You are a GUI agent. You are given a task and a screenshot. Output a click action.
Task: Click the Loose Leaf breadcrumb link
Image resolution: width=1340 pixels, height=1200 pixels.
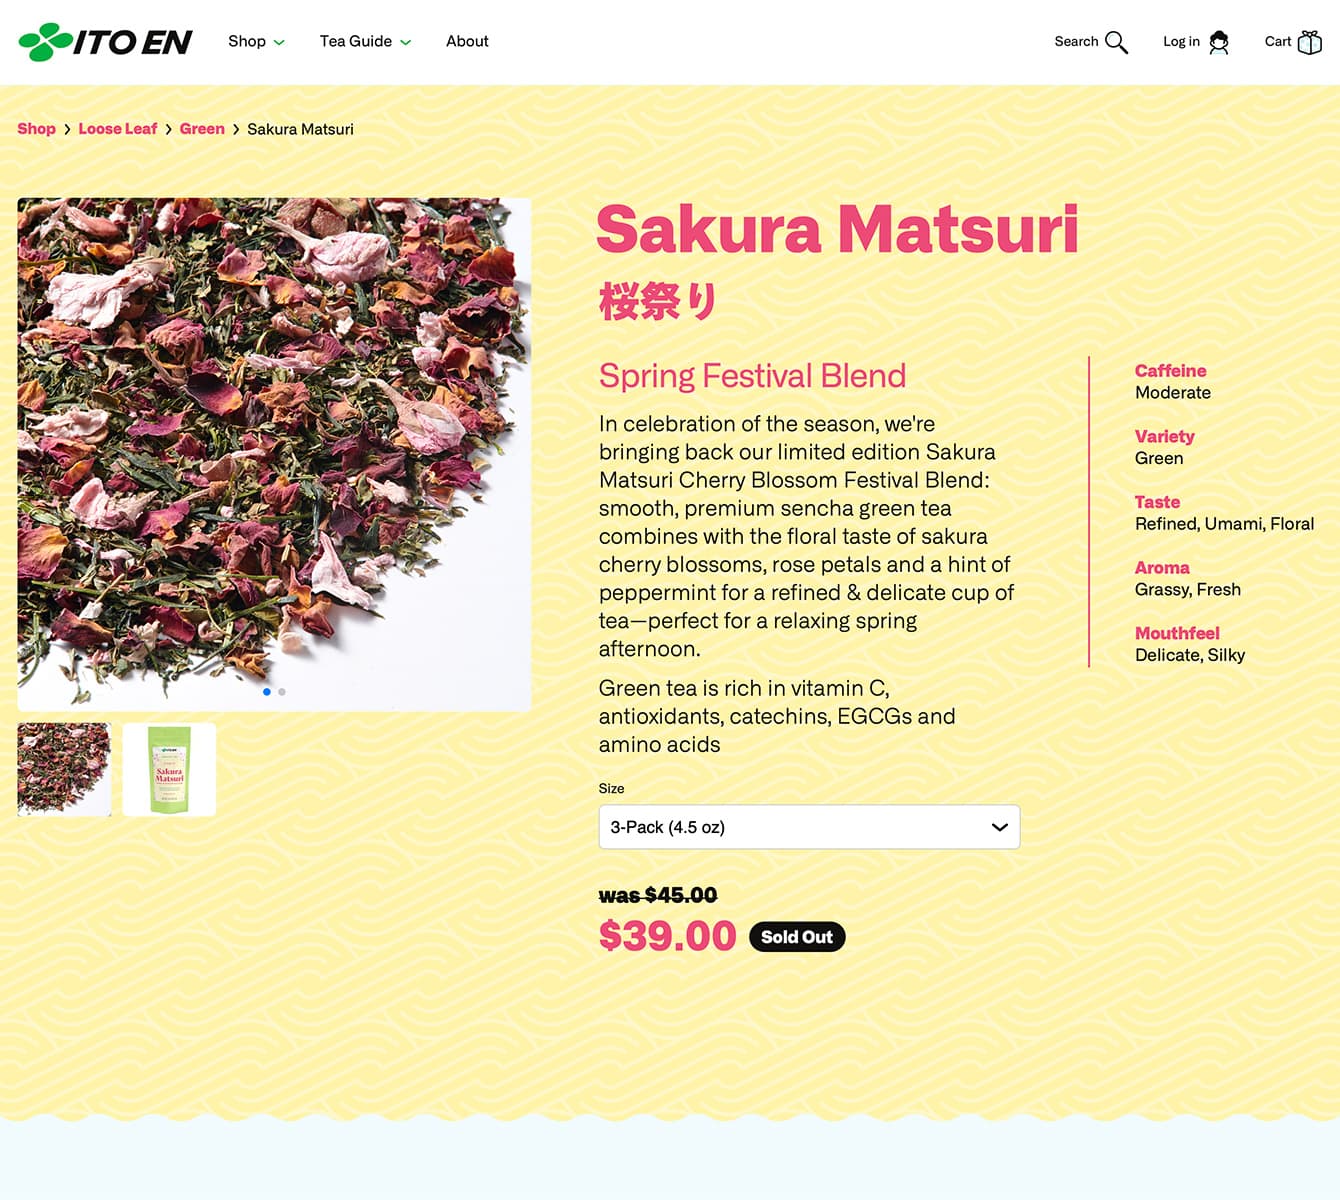(x=118, y=129)
